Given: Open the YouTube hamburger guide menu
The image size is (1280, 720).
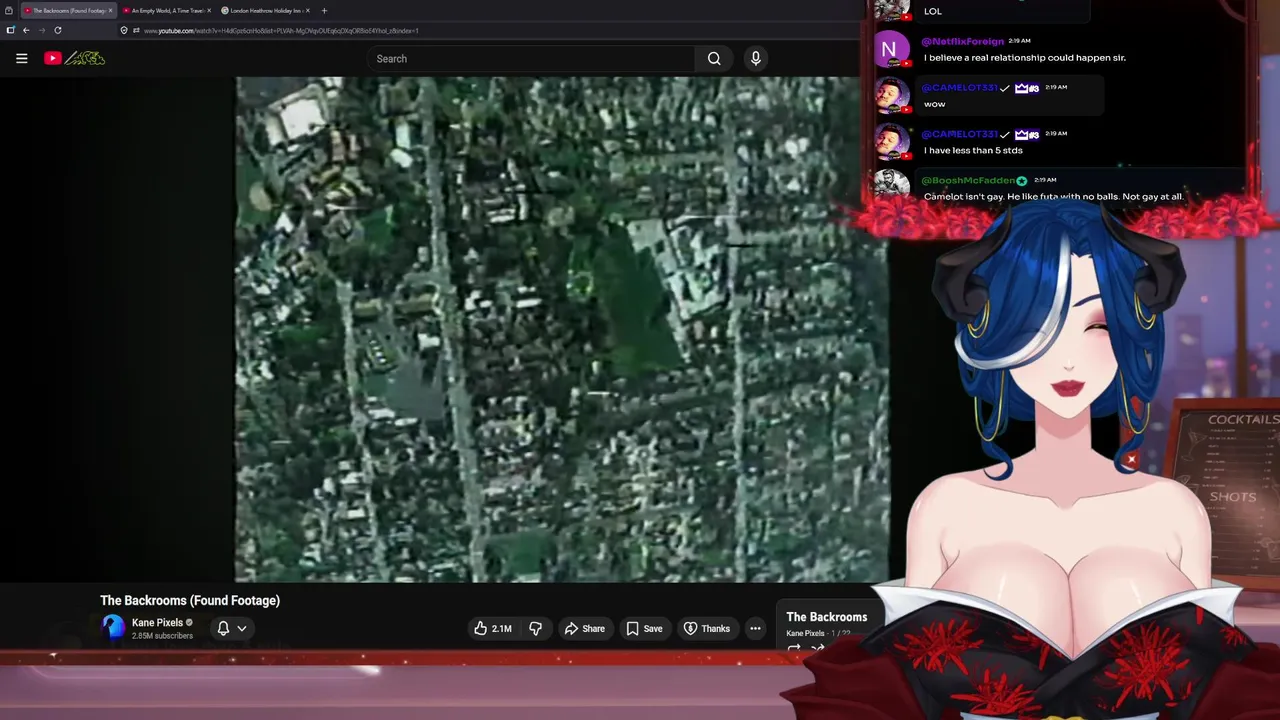Looking at the screenshot, I should [21, 58].
